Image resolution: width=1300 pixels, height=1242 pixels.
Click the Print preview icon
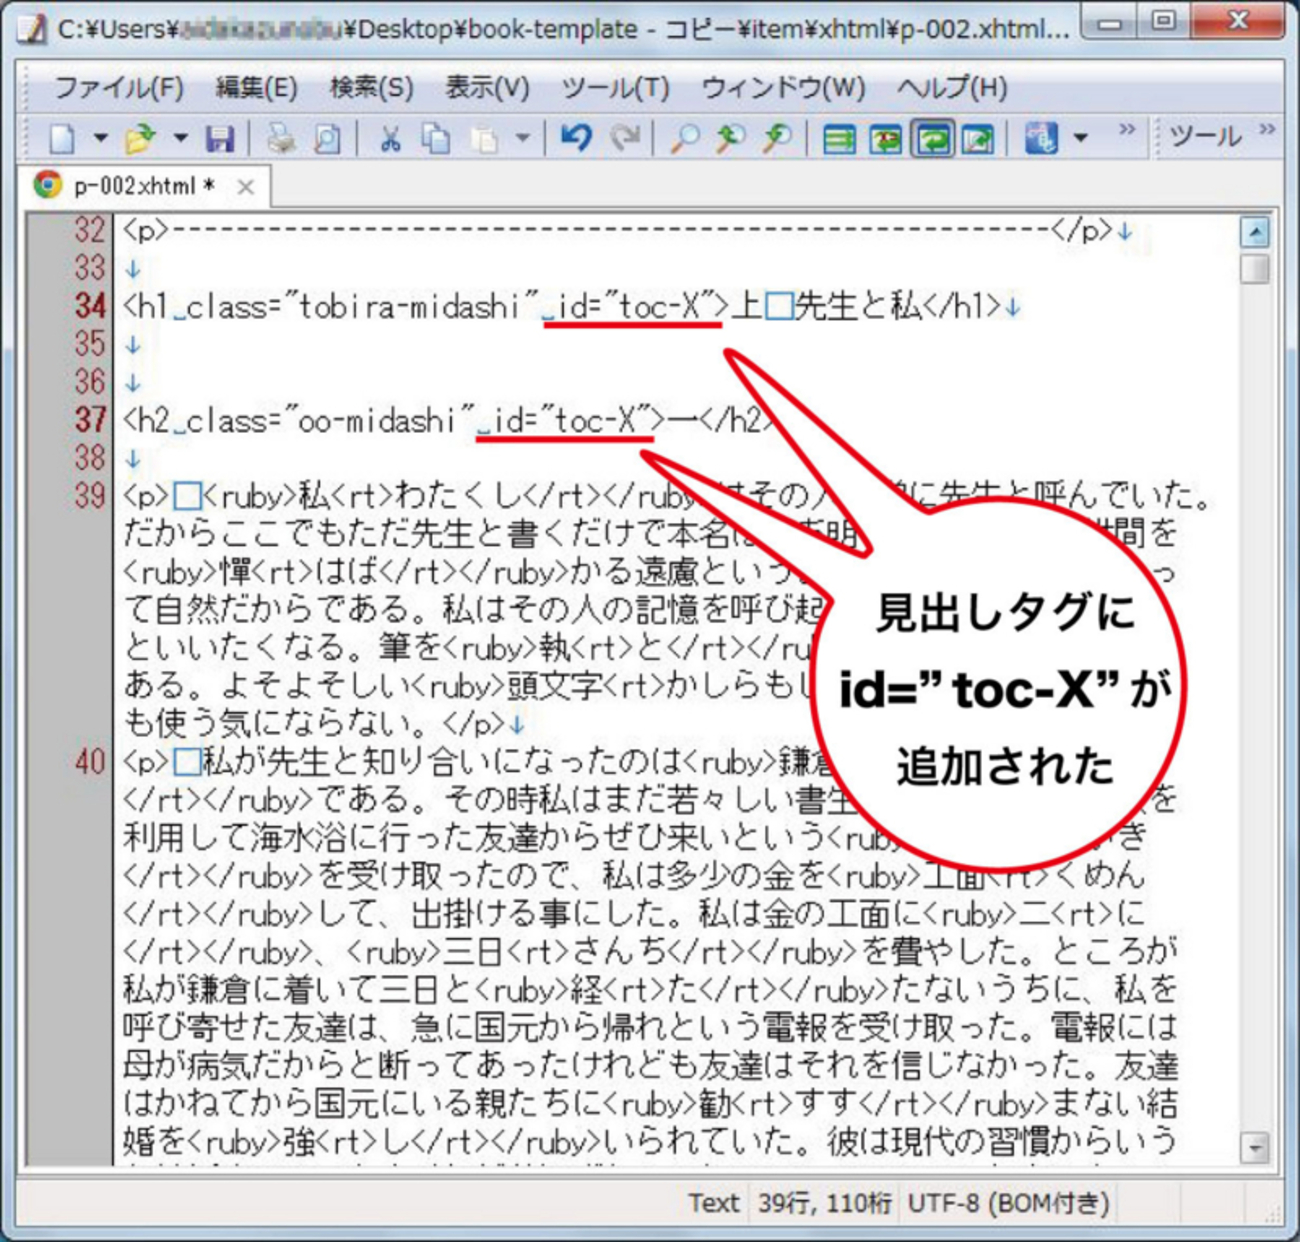click(327, 138)
